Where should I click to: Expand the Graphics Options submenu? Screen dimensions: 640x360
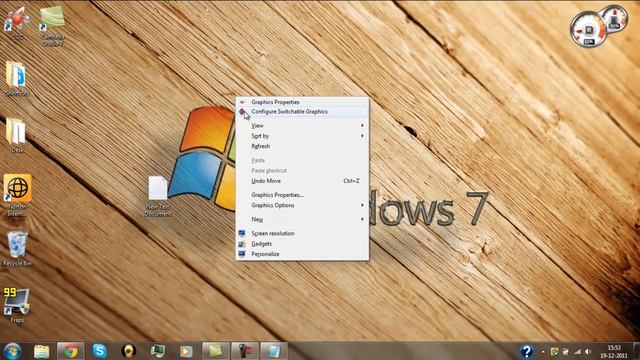(x=302, y=205)
